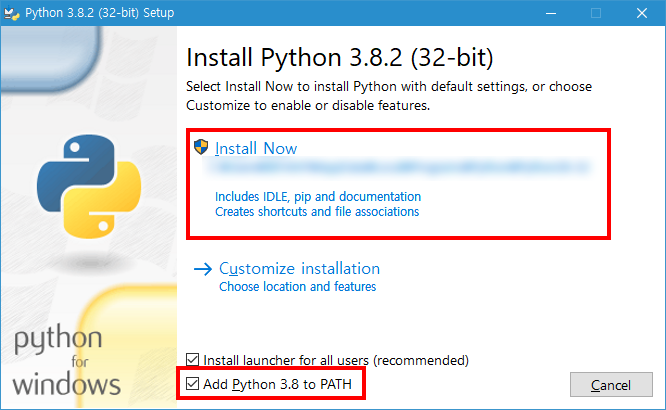Minimize the Python Setup window
Image resolution: width=666 pixels, height=410 pixels.
(x=551, y=13)
